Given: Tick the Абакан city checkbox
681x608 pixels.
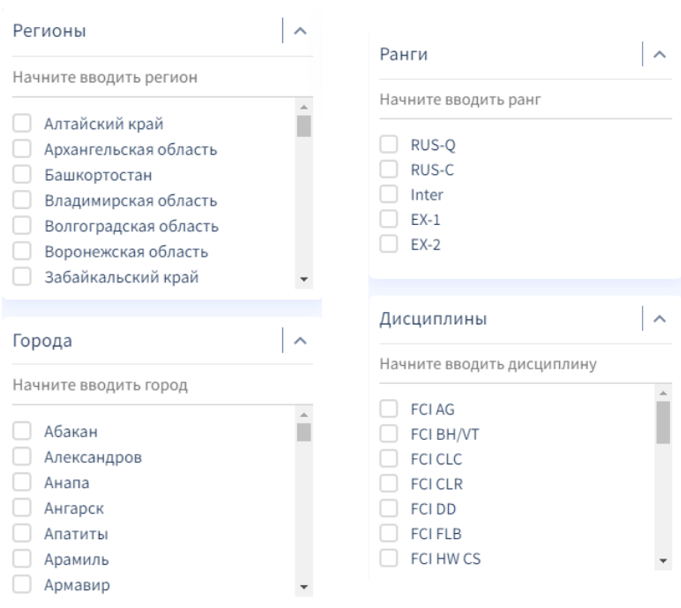Looking at the screenshot, I should click(21, 433).
